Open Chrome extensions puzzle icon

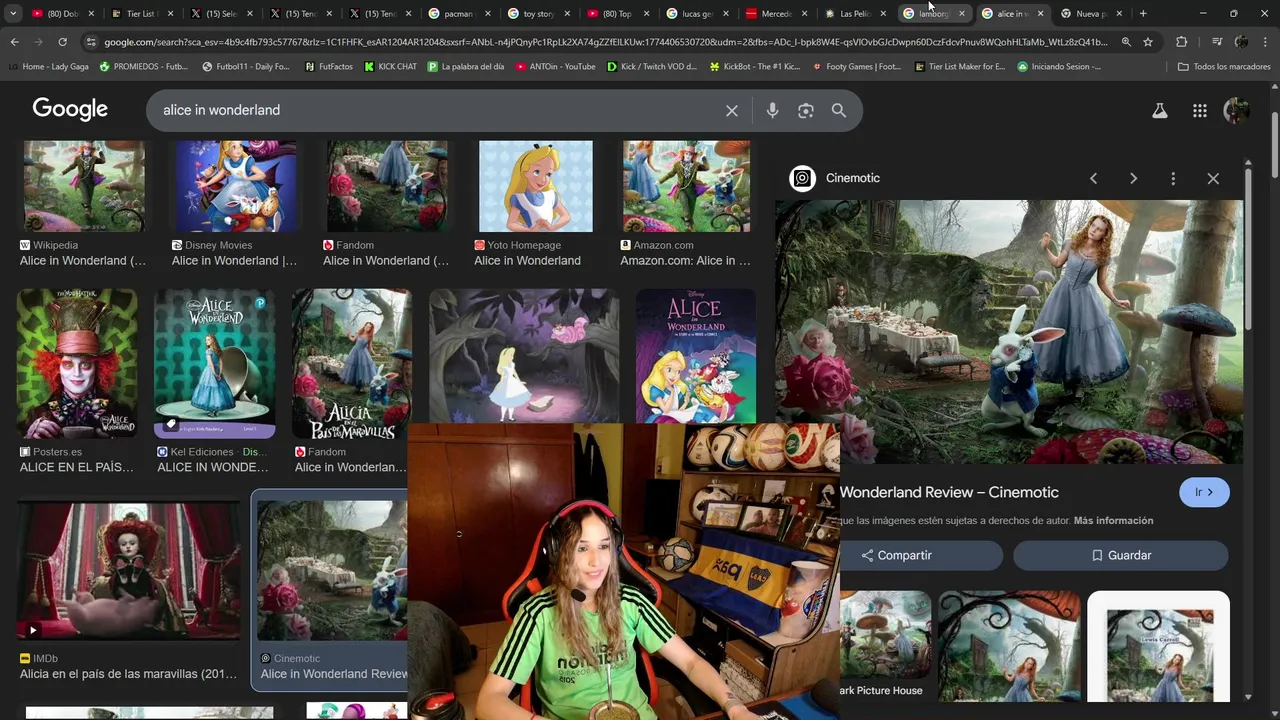[1182, 42]
